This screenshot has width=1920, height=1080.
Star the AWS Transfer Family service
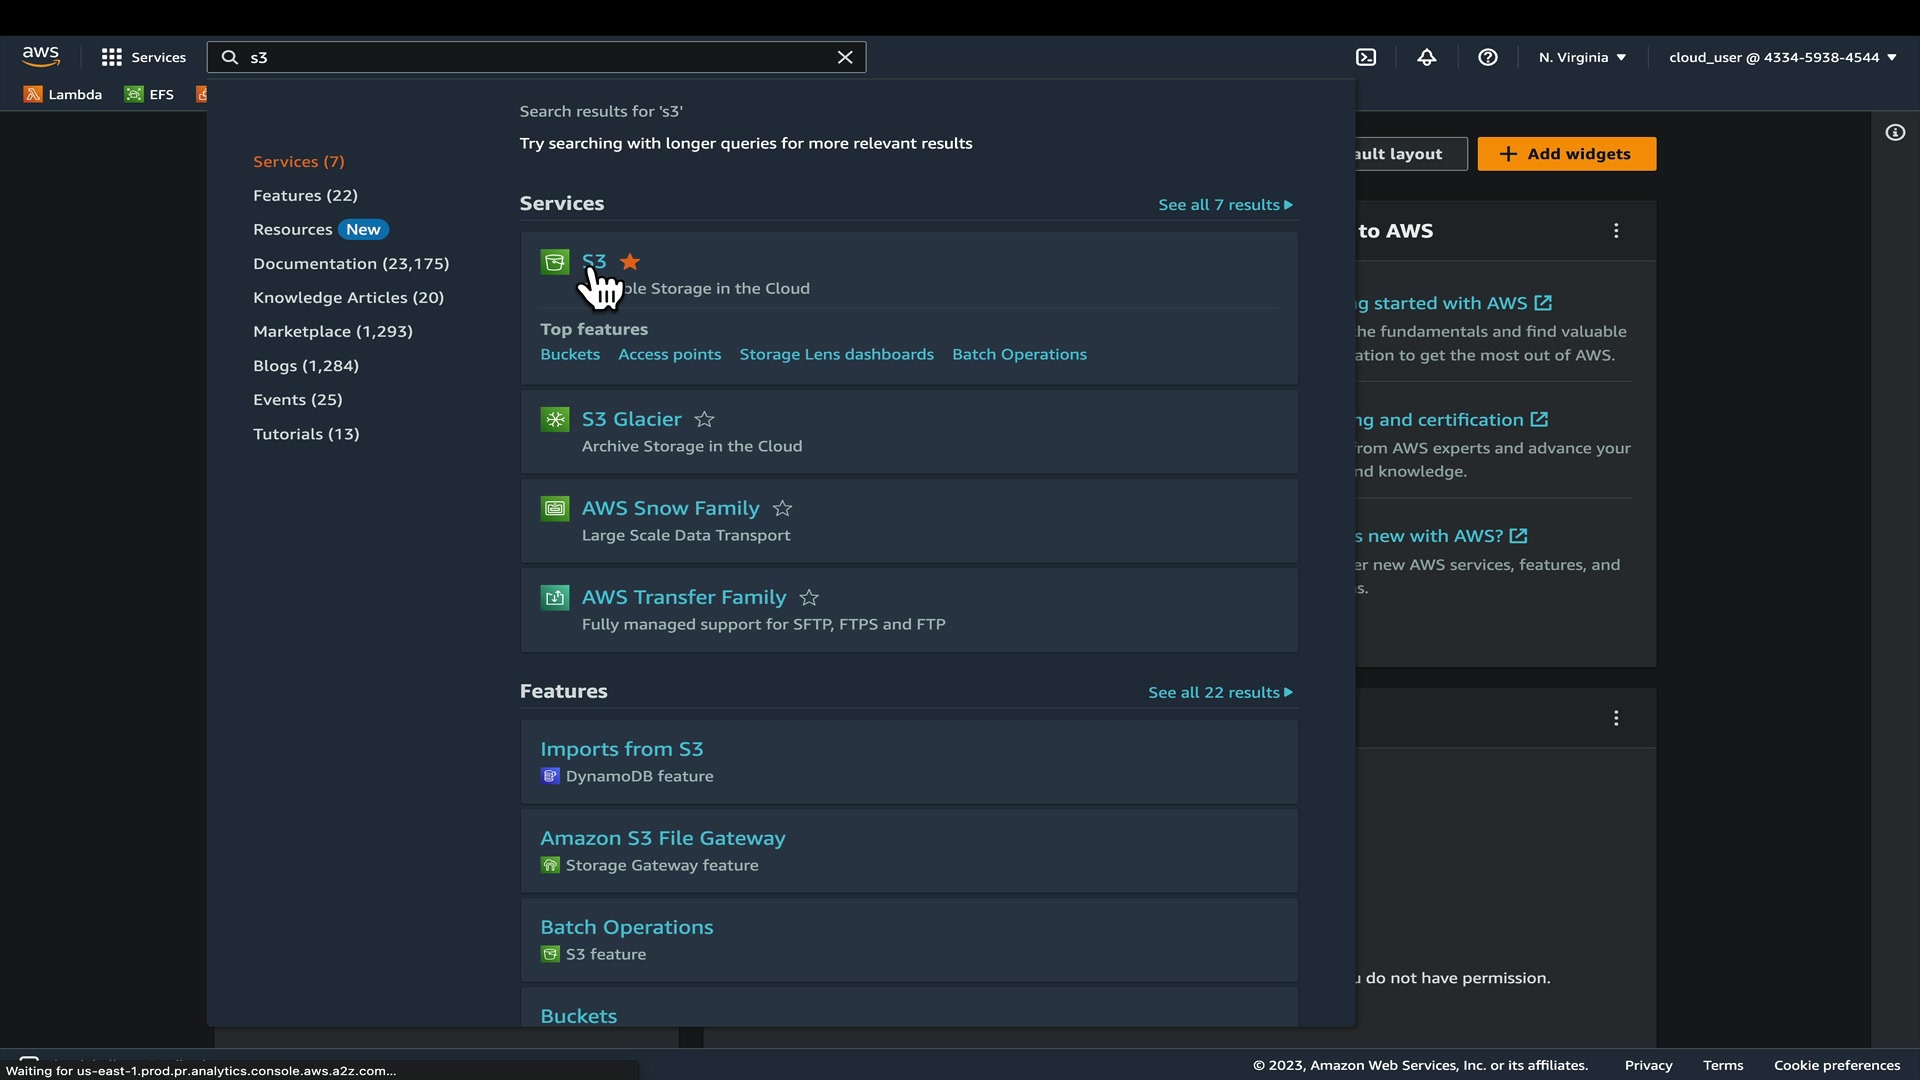point(810,598)
